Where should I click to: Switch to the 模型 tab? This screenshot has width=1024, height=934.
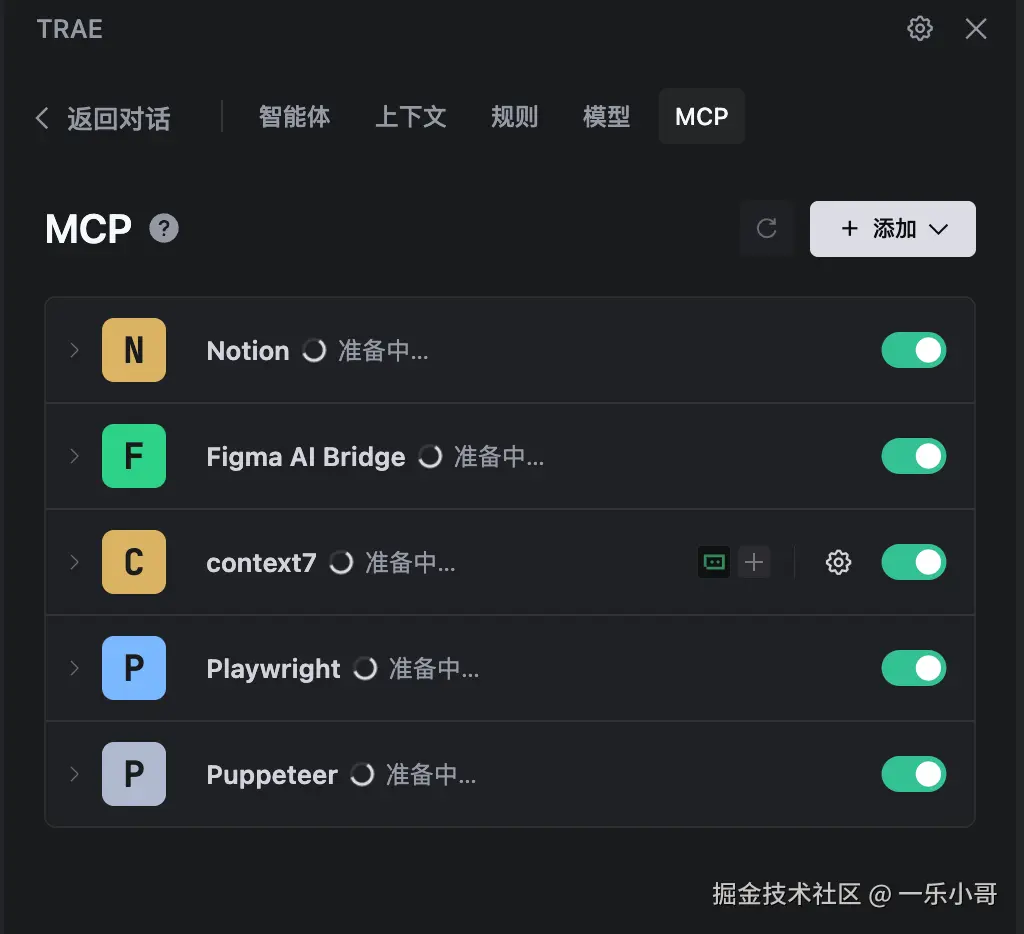tap(607, 117)
